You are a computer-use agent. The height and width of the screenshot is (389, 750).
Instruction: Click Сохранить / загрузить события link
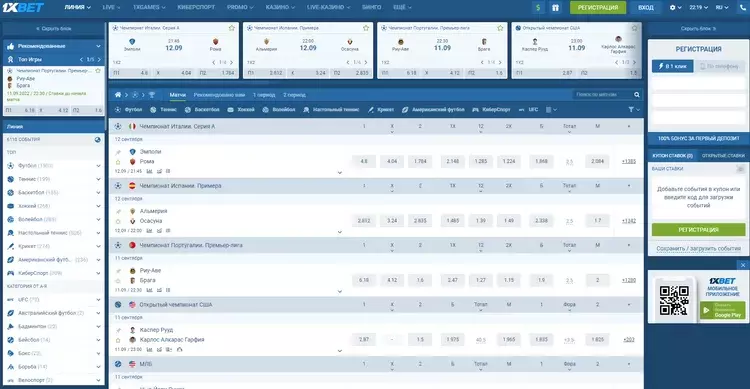click(698, 248)
